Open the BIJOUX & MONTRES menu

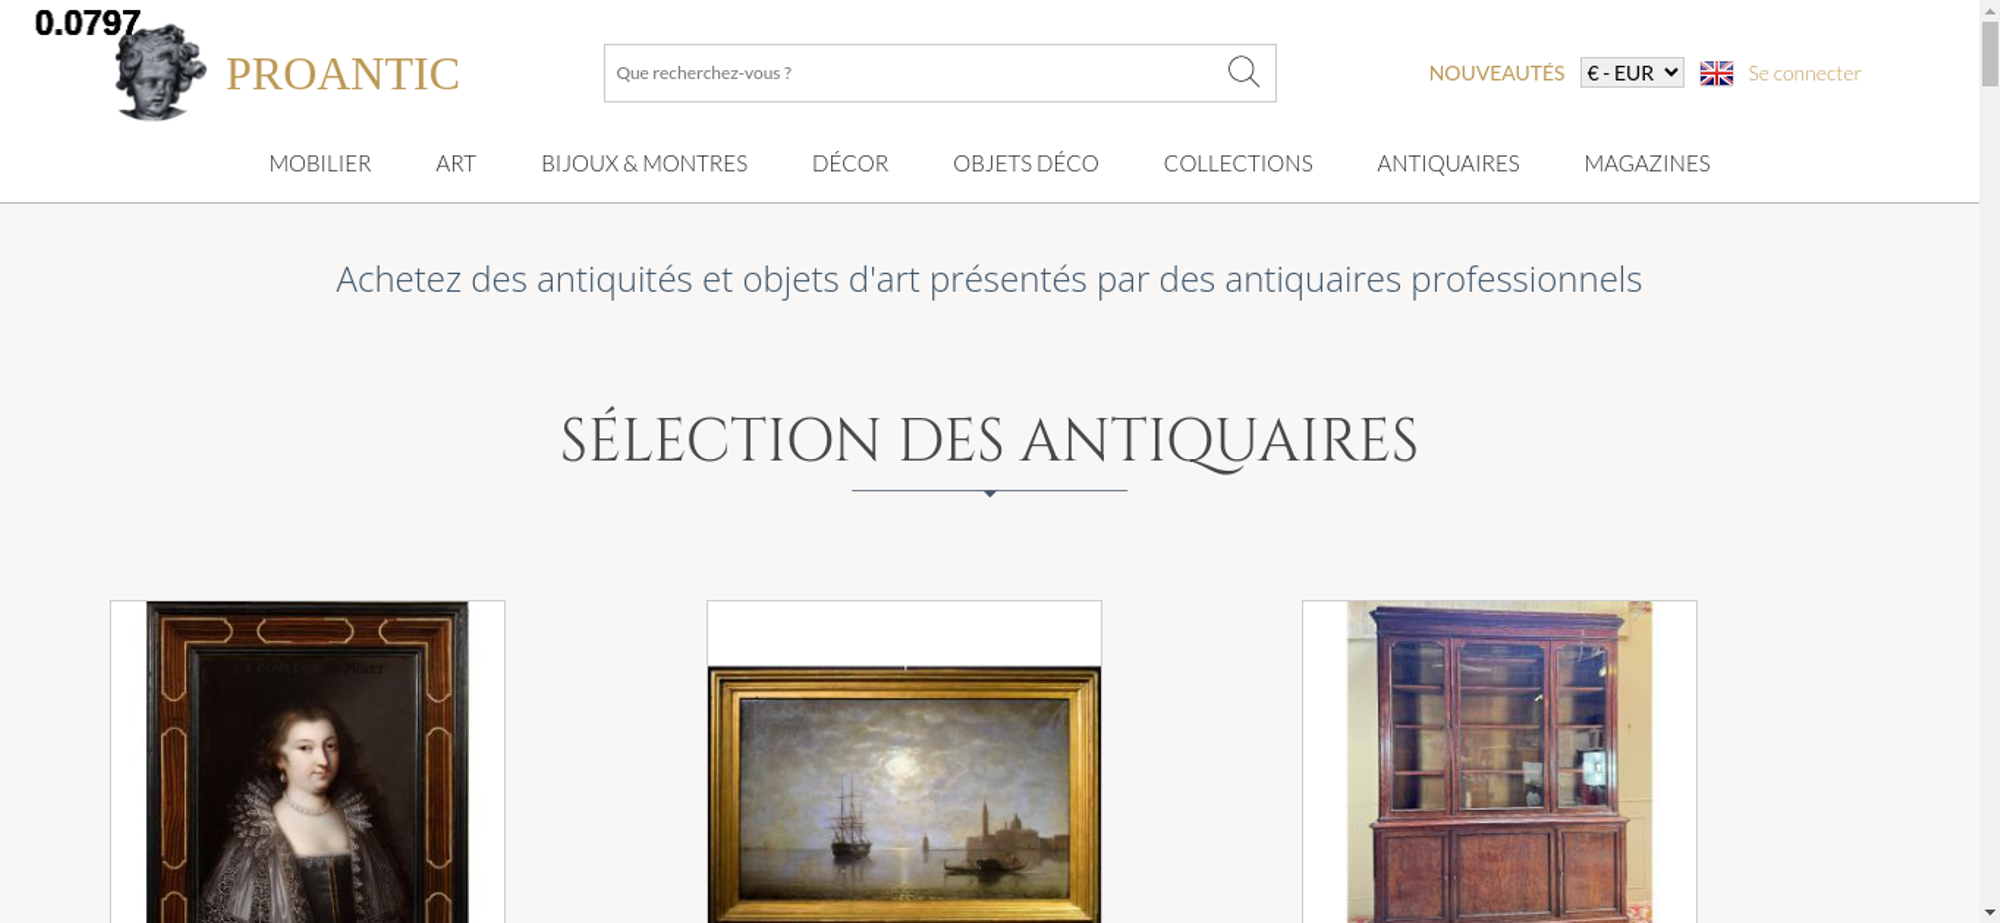644,163
